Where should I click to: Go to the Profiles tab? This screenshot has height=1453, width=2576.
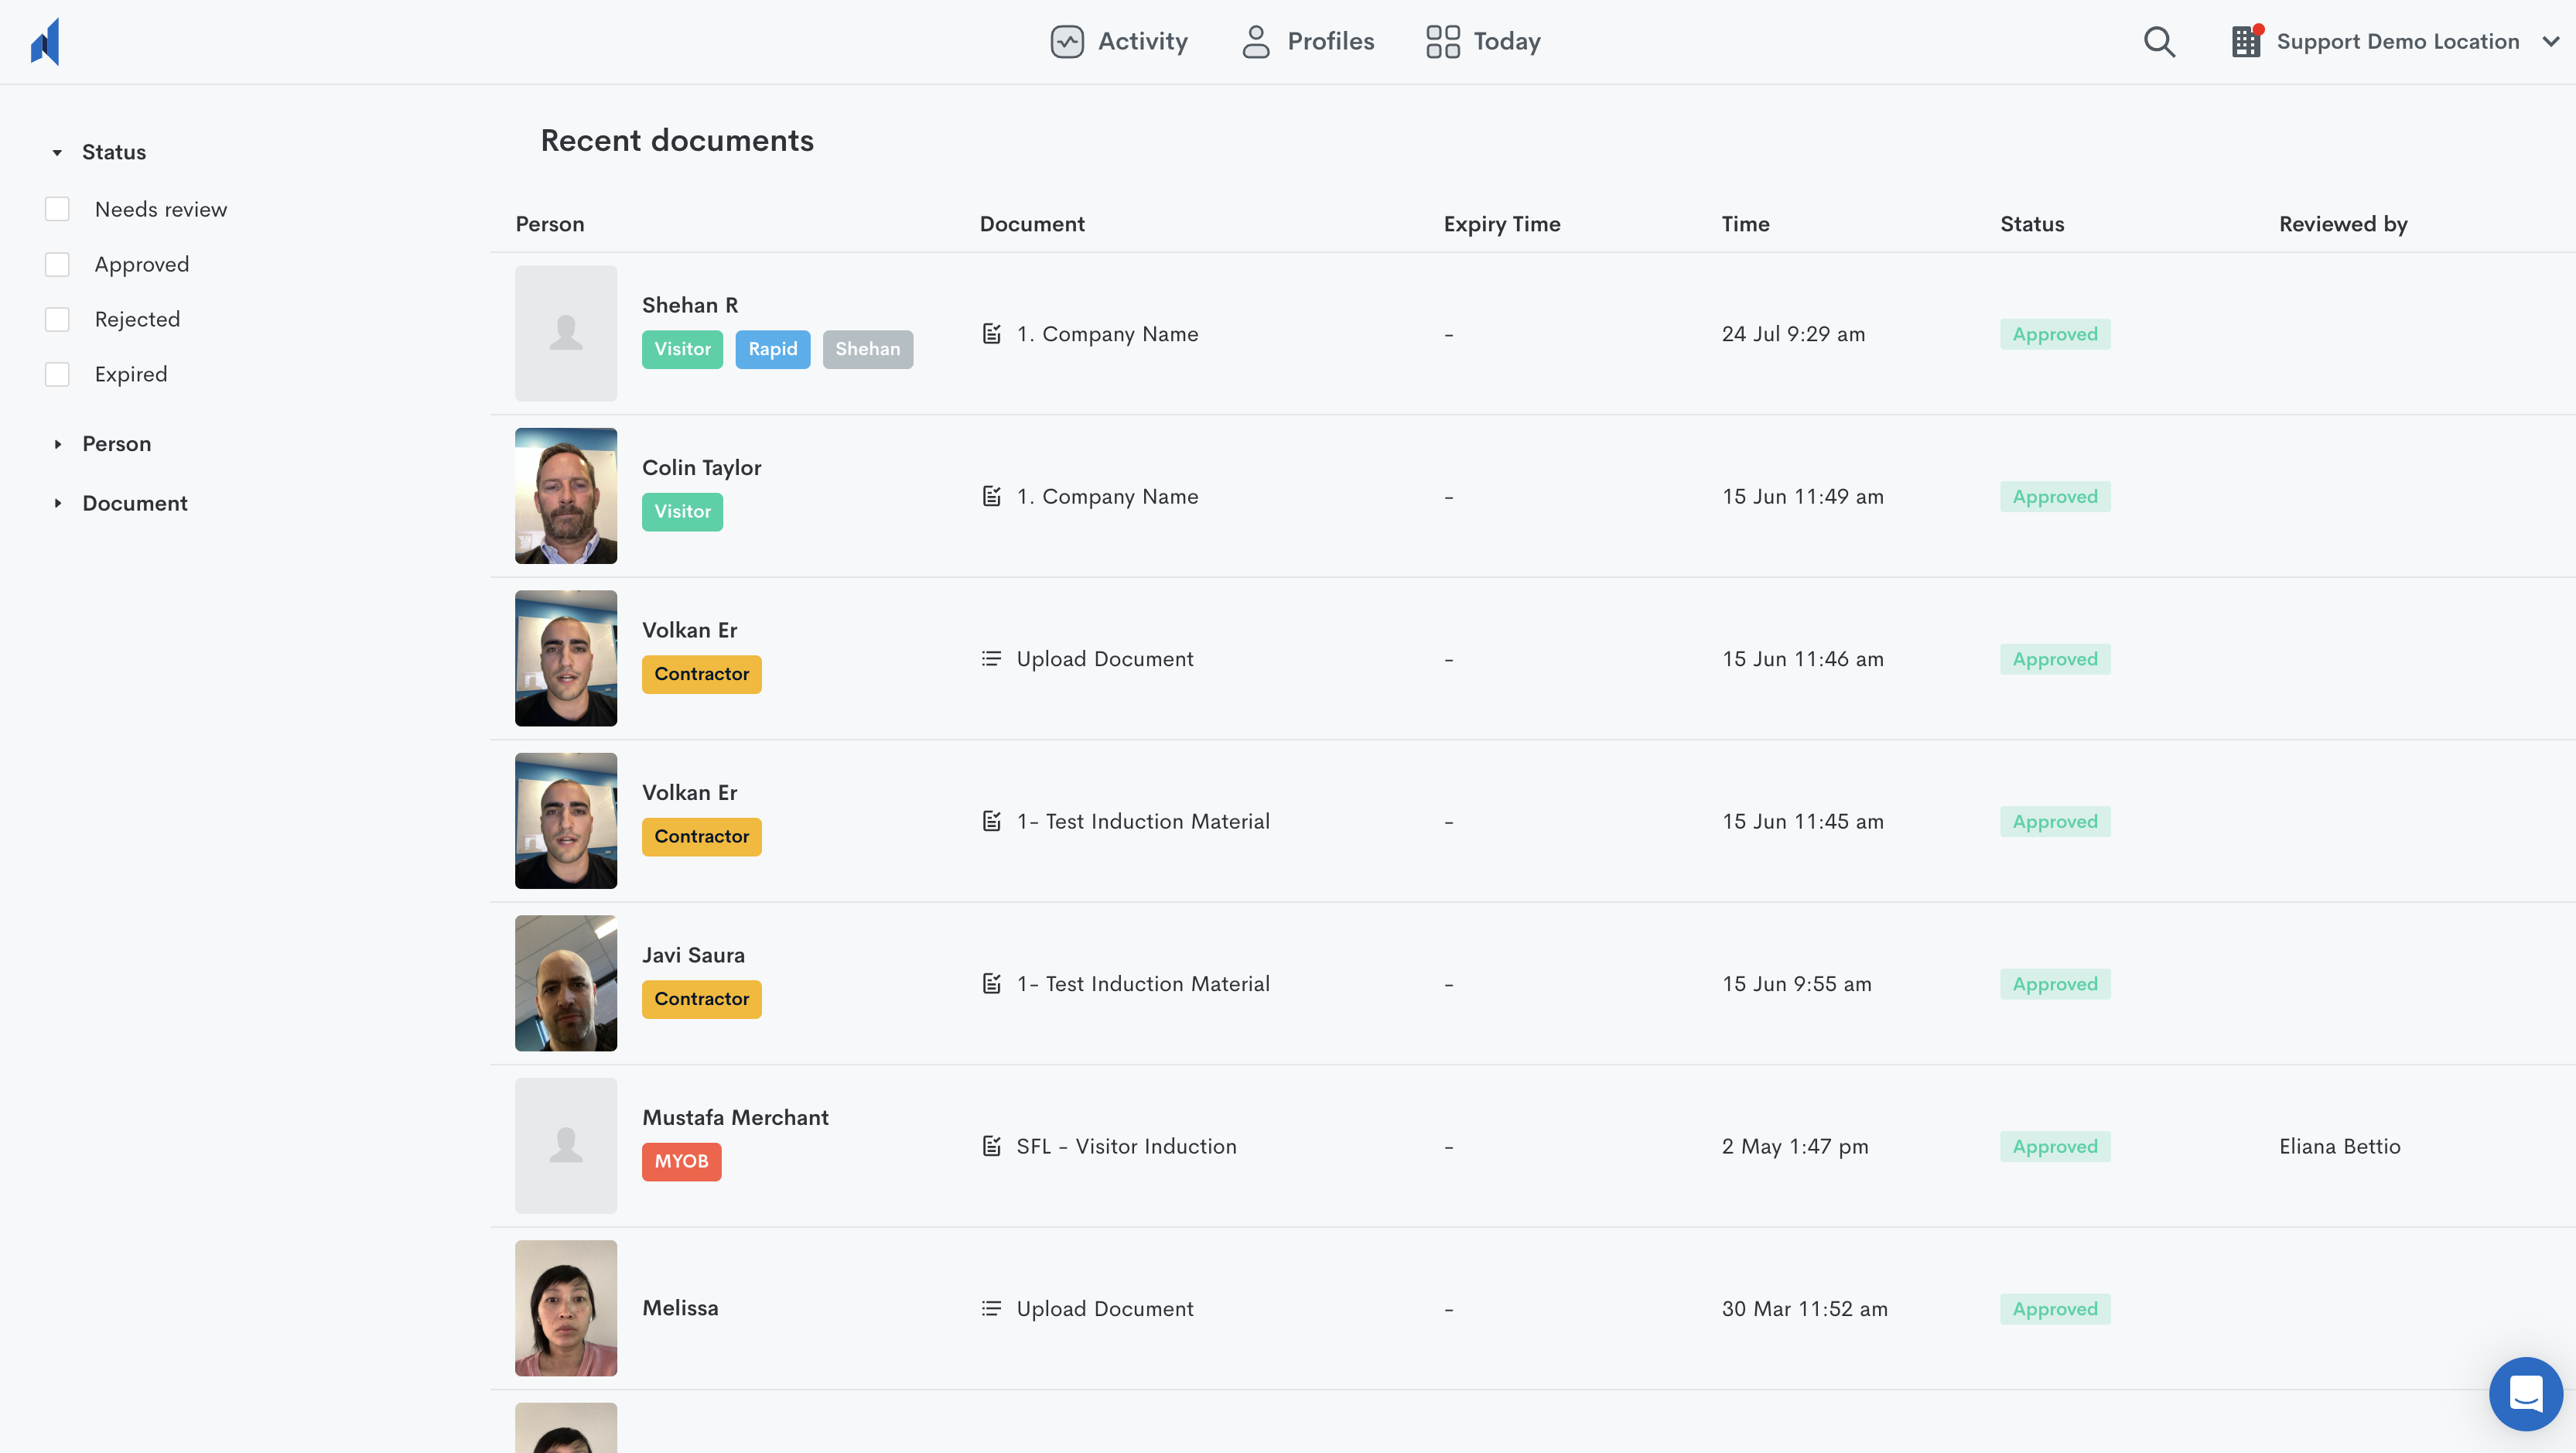[1308, 42]
